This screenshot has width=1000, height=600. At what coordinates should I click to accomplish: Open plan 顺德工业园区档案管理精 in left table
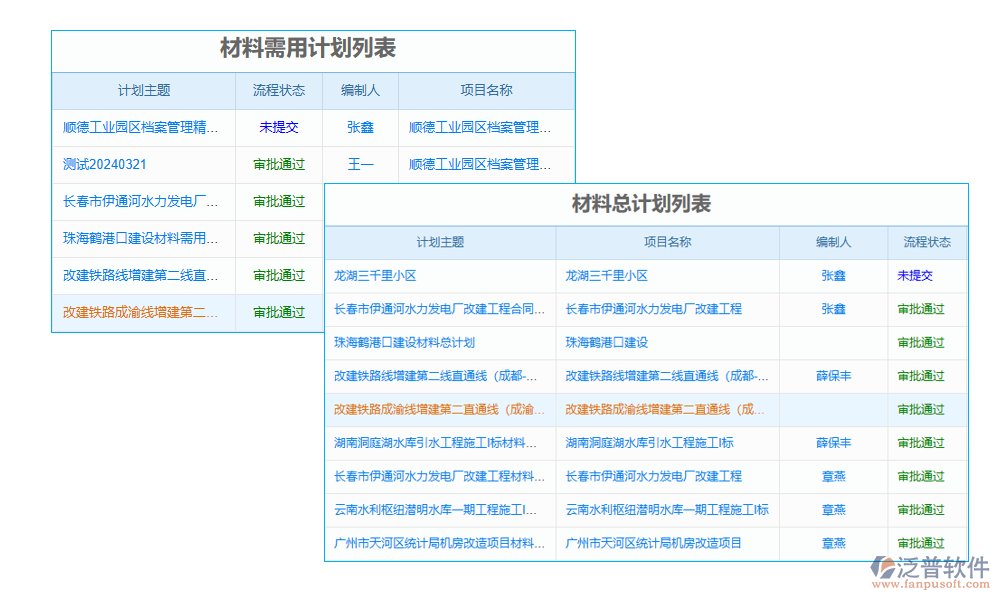[139, 128]
